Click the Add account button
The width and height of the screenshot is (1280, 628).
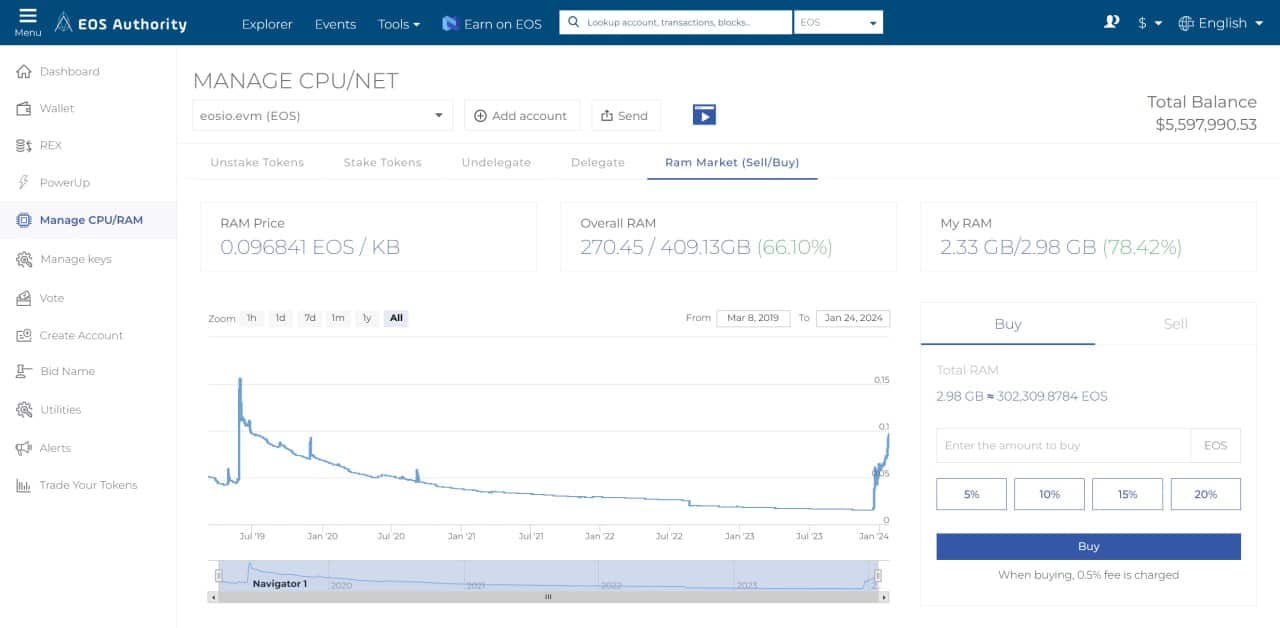point(520,116)
